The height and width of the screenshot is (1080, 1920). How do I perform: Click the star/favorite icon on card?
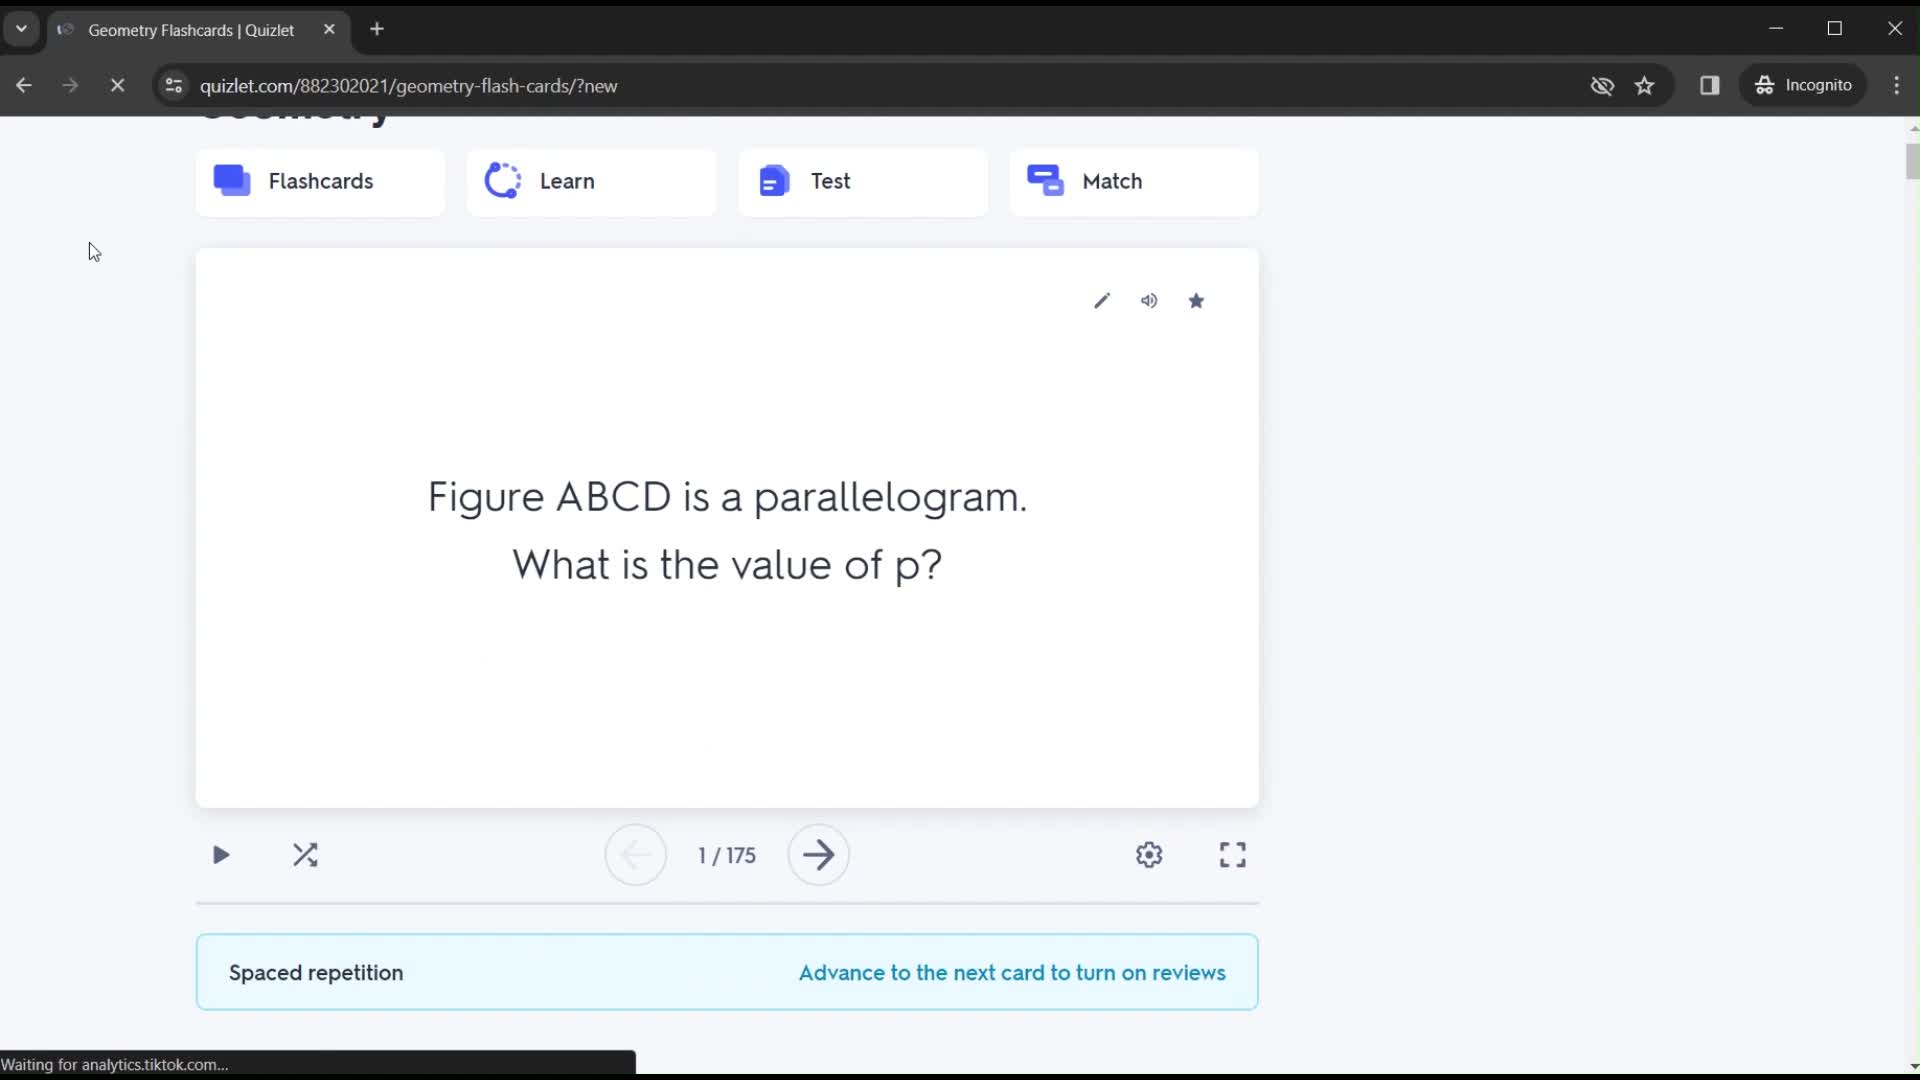point(1197,301)
